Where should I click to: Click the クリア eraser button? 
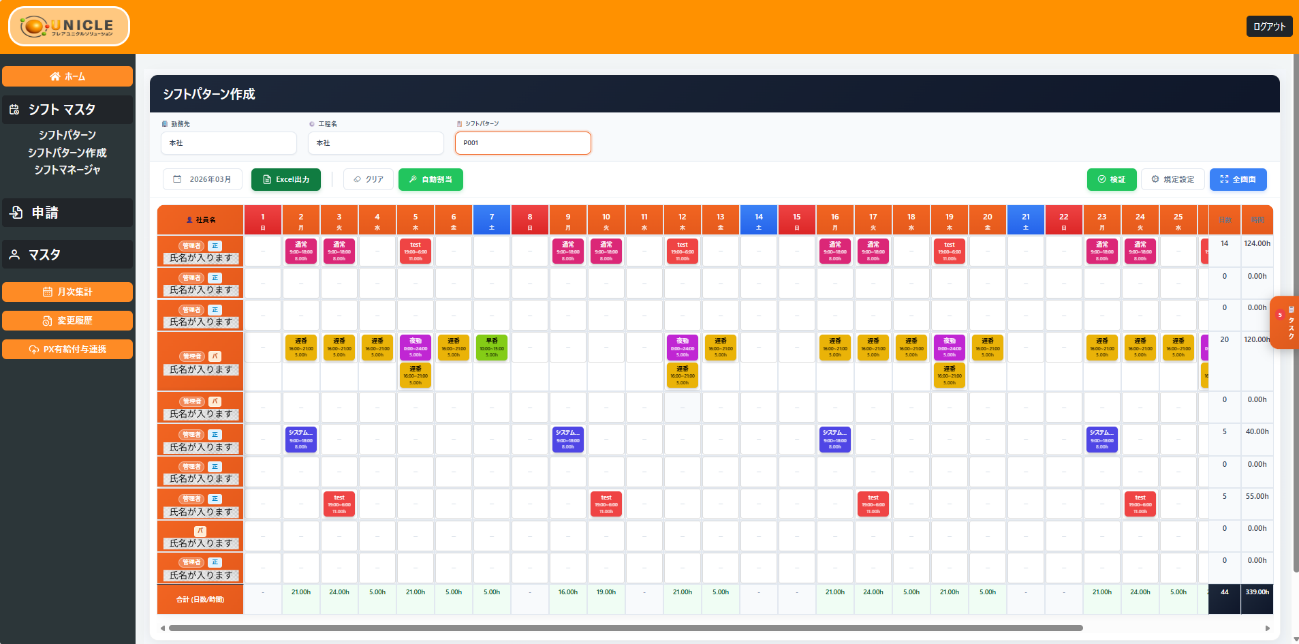368,180
